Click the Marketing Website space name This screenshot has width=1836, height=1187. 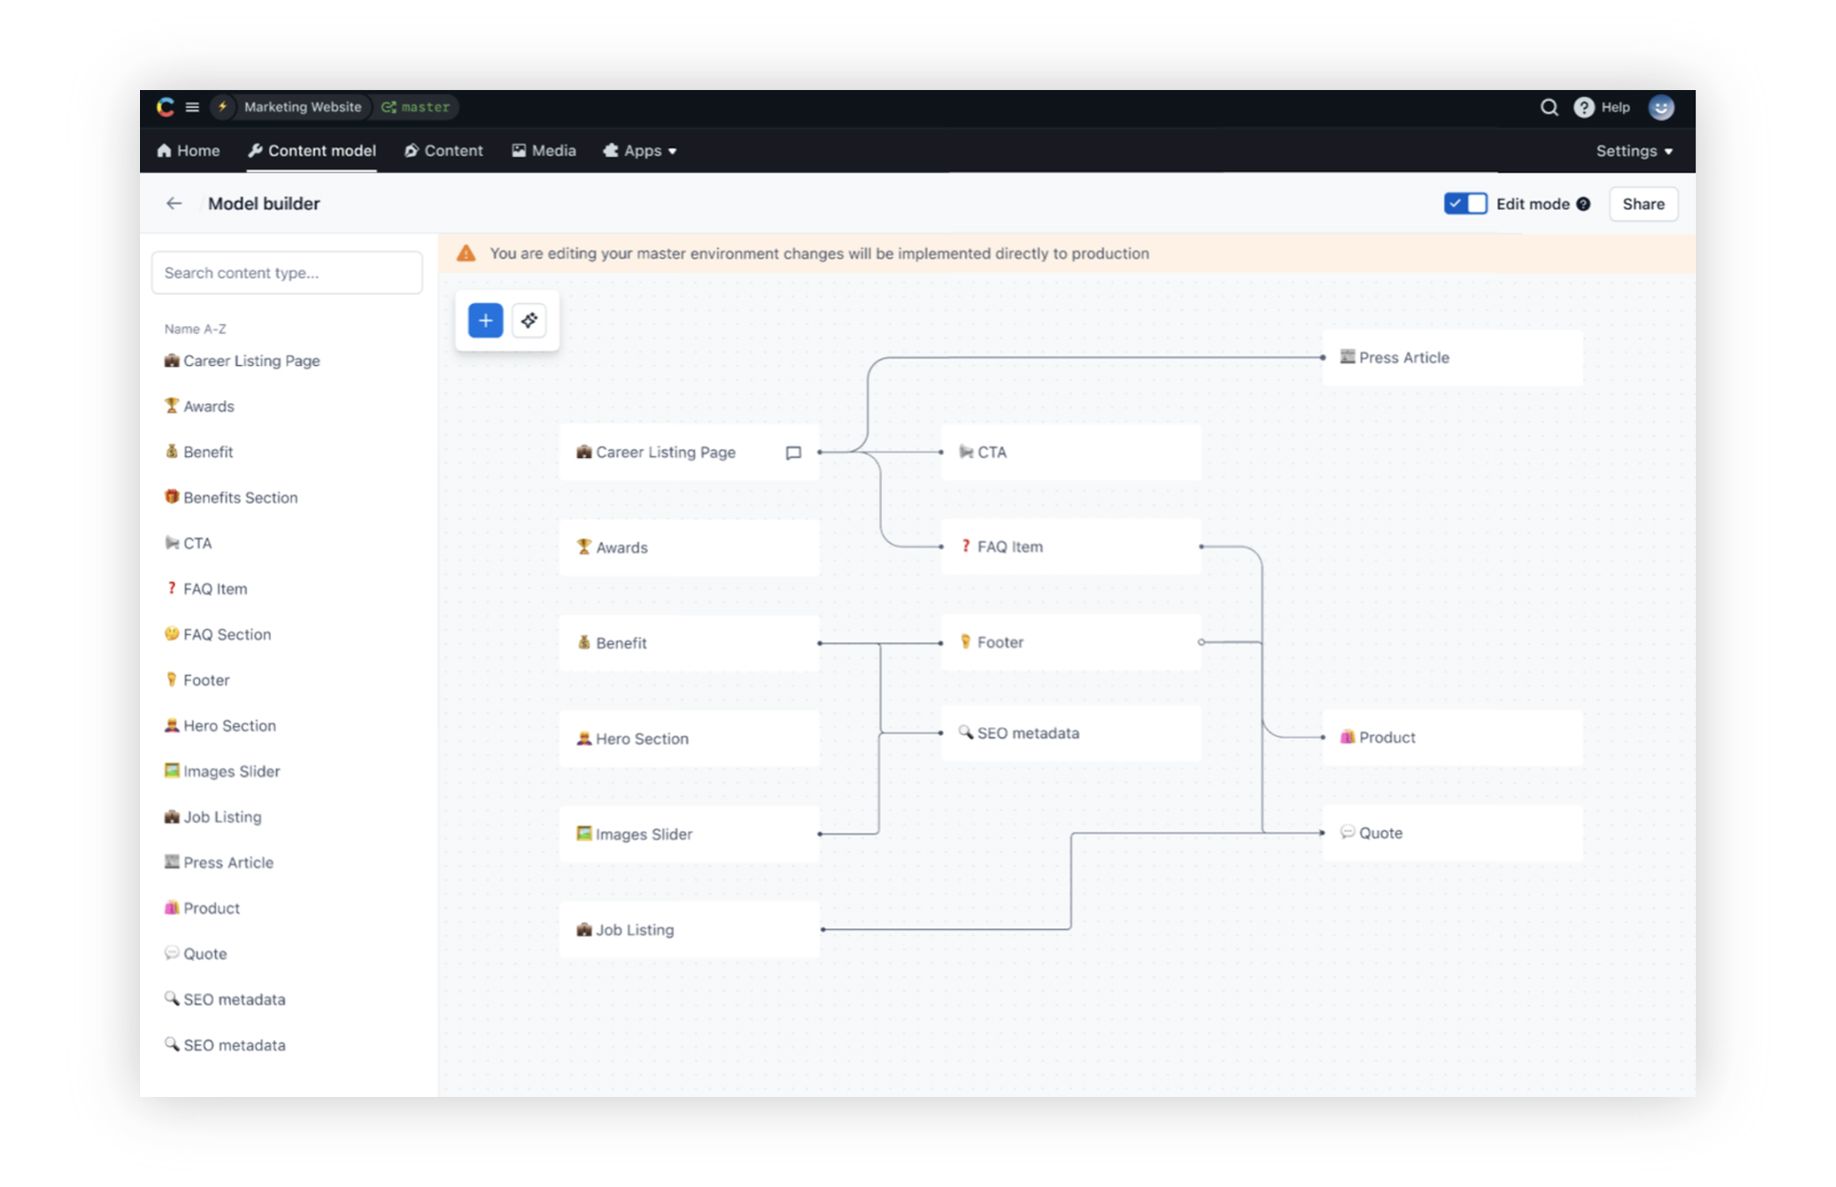(x=303, y=107)
